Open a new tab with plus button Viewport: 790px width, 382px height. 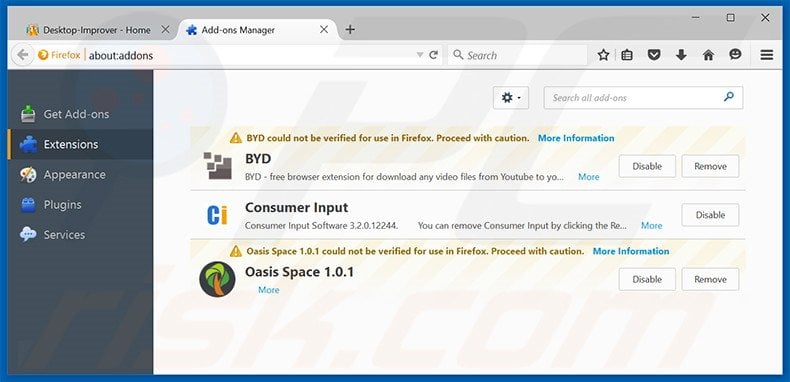pyautogui.click(x=350, y=30)
